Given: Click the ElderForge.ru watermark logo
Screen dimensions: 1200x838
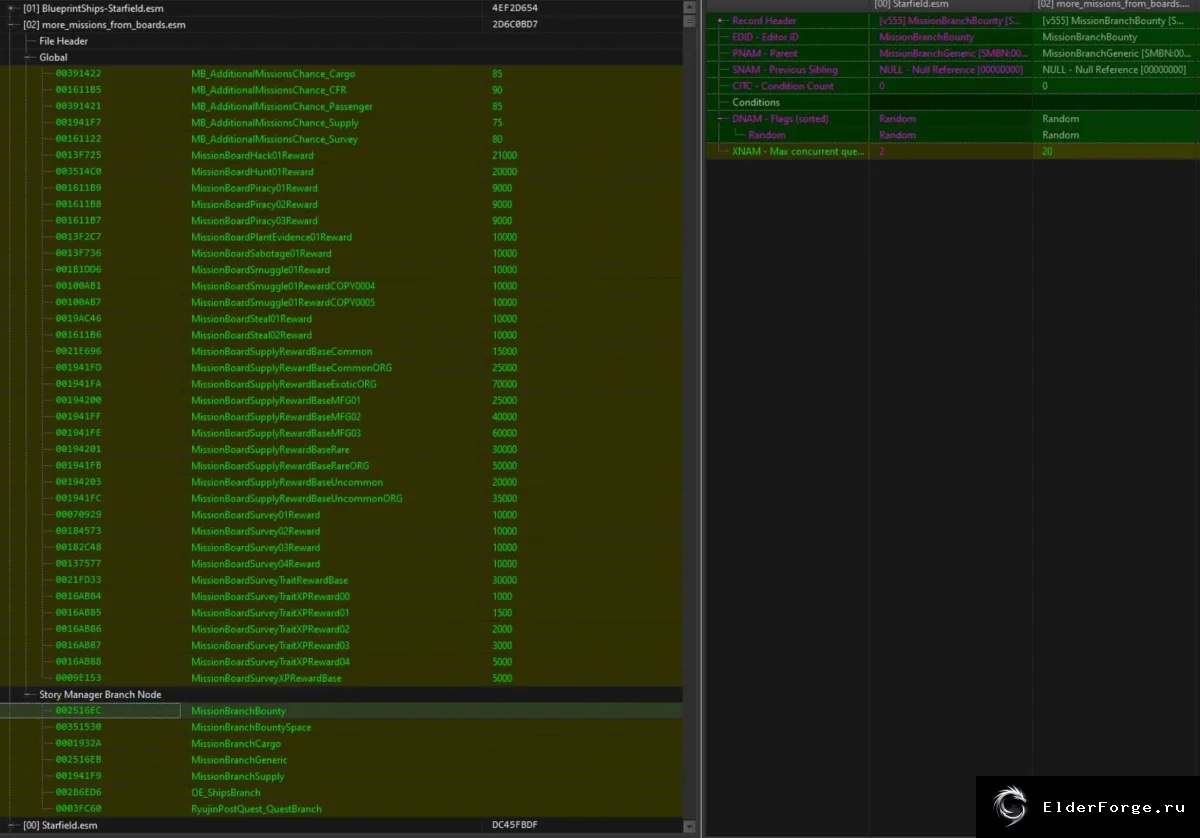Looking at the screenshot, I should click(1009, 806).
